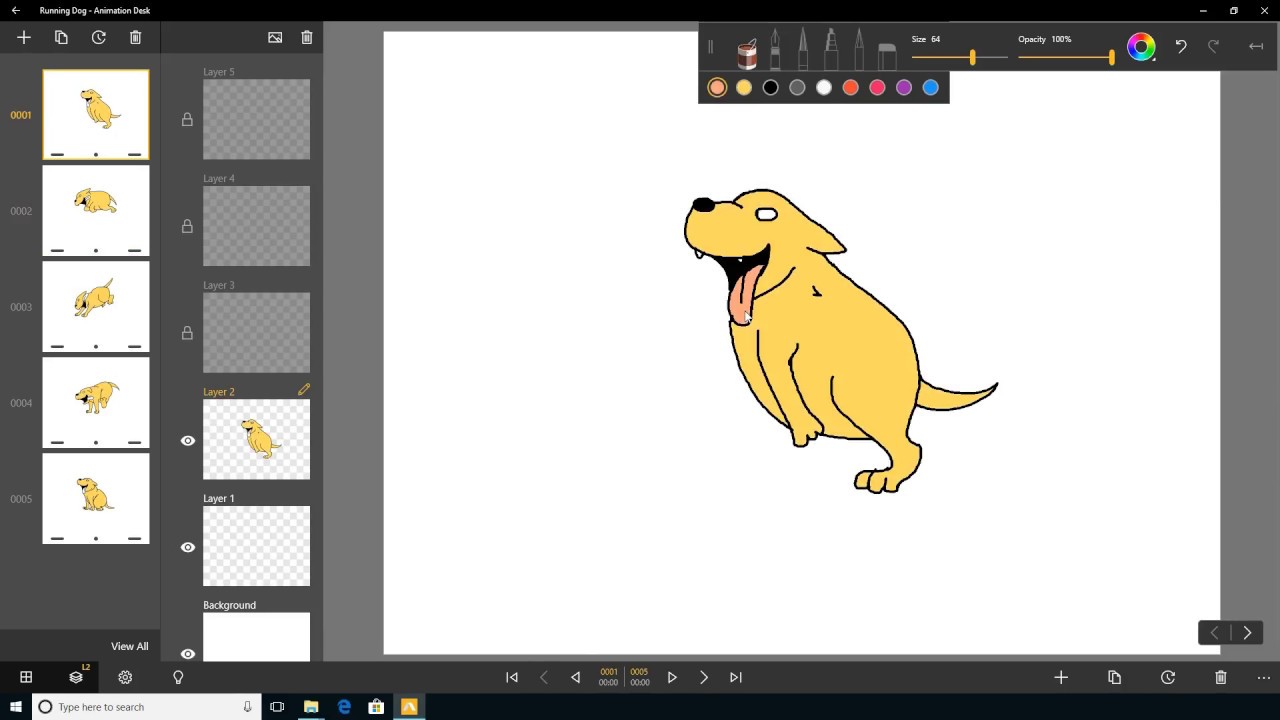Select the yellow color swatch
This screenshot has height=720, width=1280.
pyautogui.click(x=744, y=87)
